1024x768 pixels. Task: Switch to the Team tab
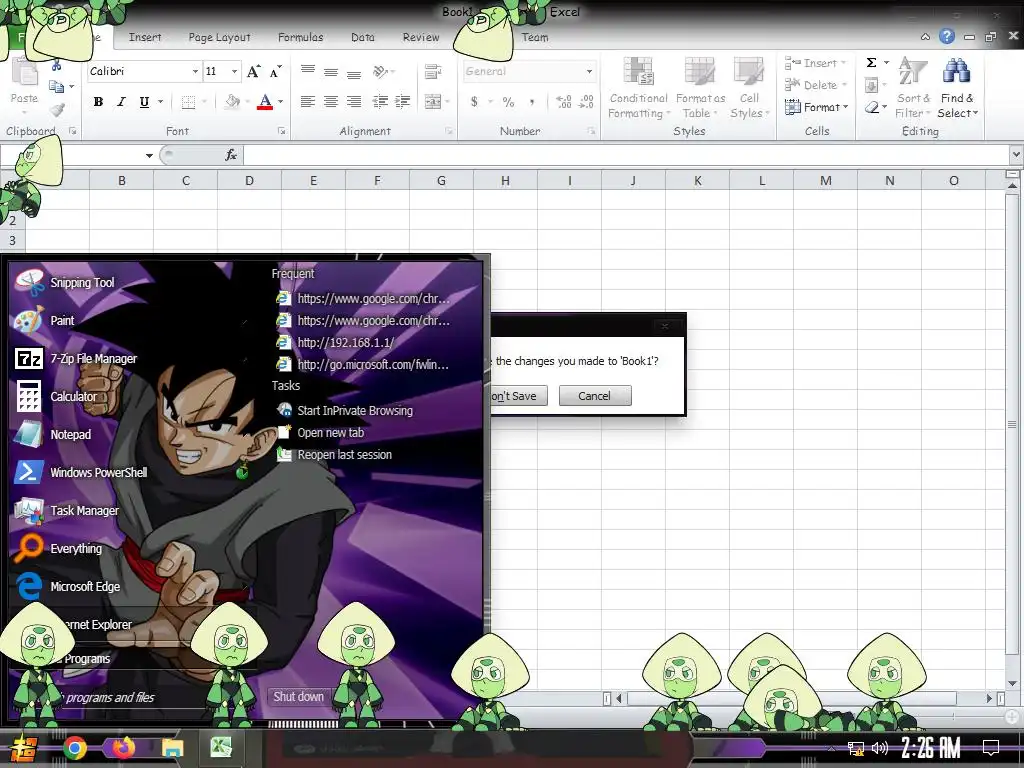coord(535,37)
